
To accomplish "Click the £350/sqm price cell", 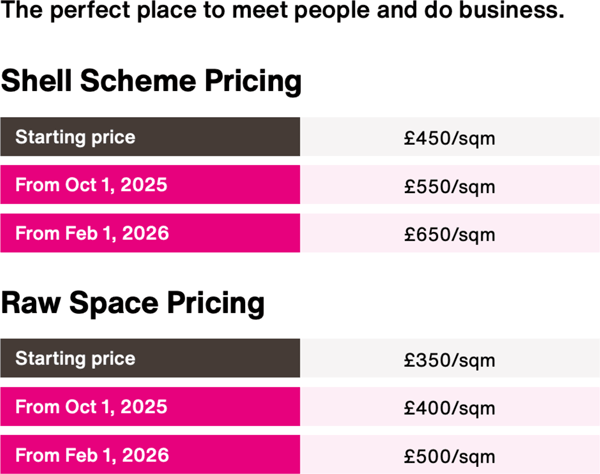I will [x=450, y=359].
